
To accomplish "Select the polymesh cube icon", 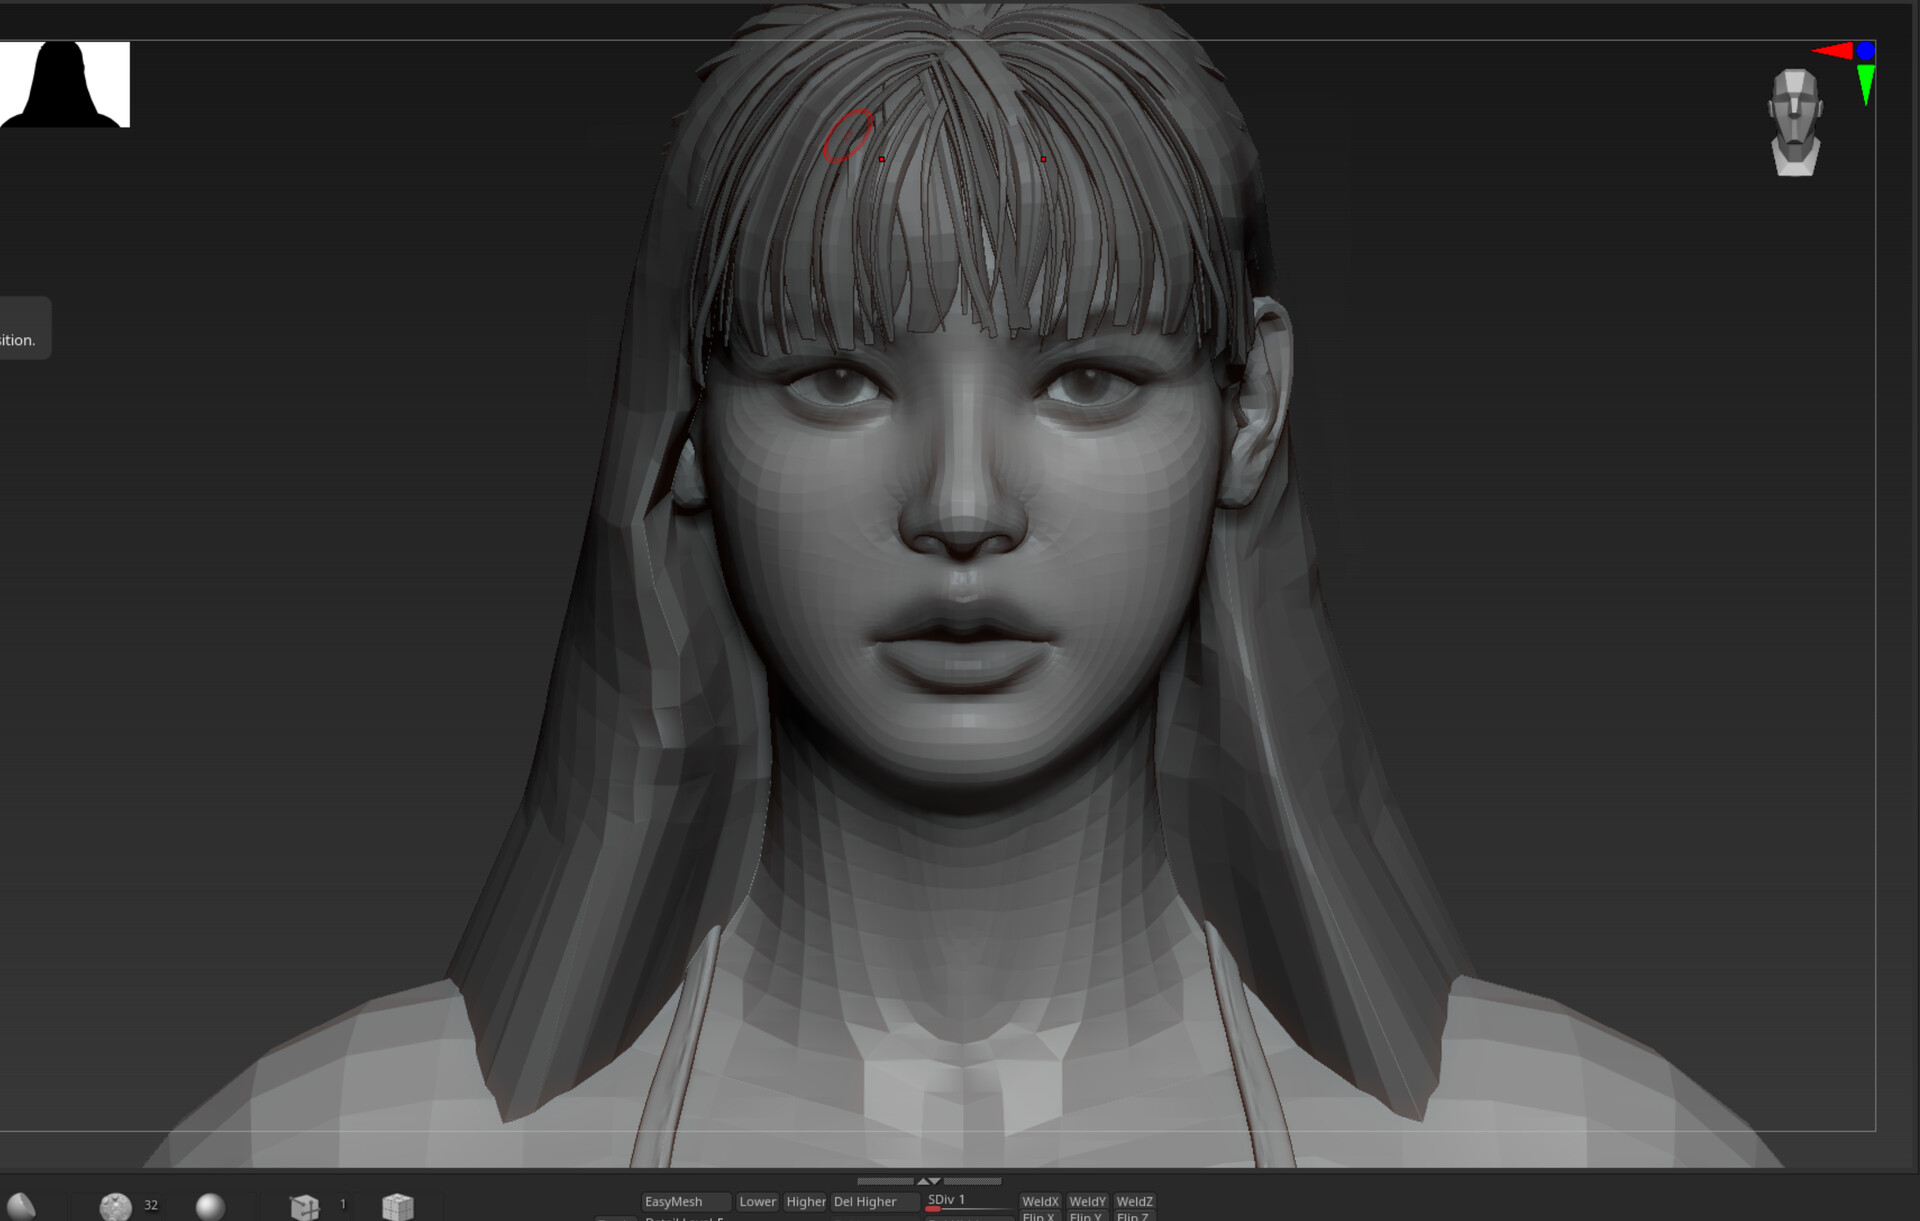I will point(398,1205).
